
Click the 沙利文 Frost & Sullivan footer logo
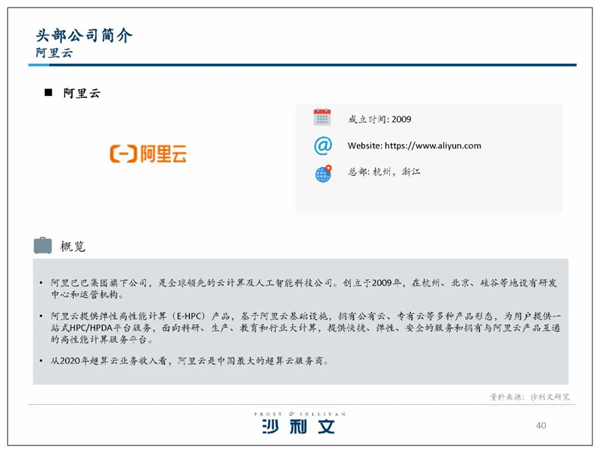pos(300,423)
